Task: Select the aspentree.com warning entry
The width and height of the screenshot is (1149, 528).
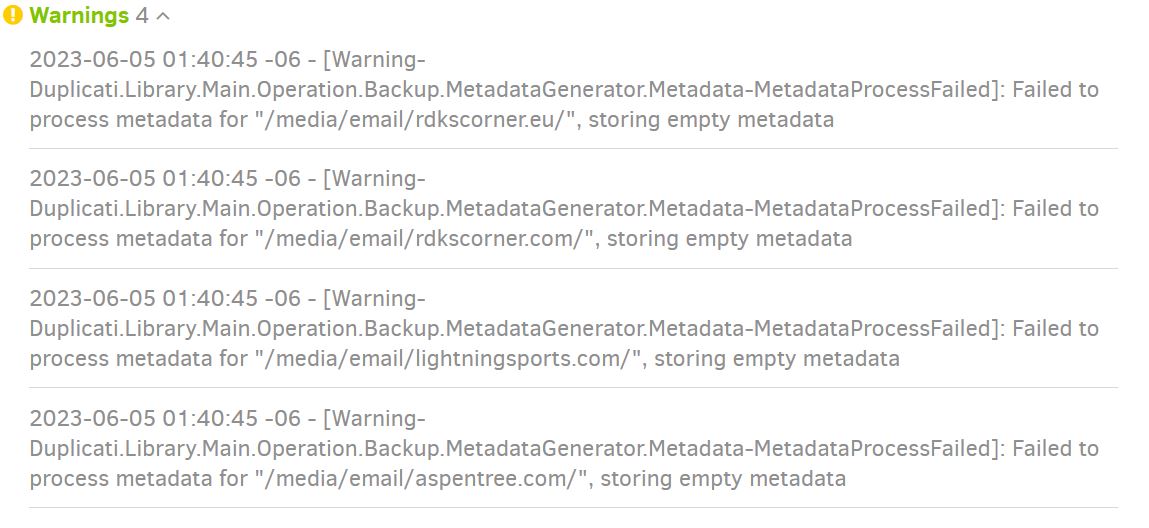Action: [564, 448]
